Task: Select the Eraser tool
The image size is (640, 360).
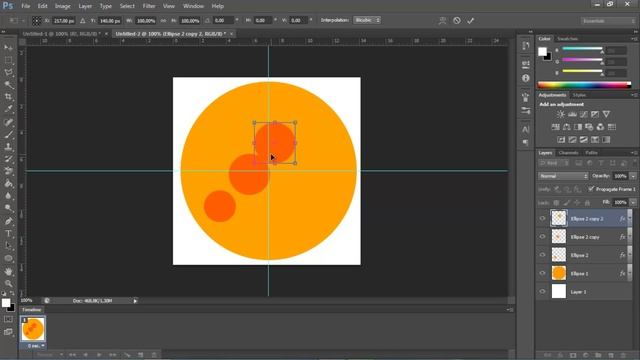Action: (x=8, y=171)
